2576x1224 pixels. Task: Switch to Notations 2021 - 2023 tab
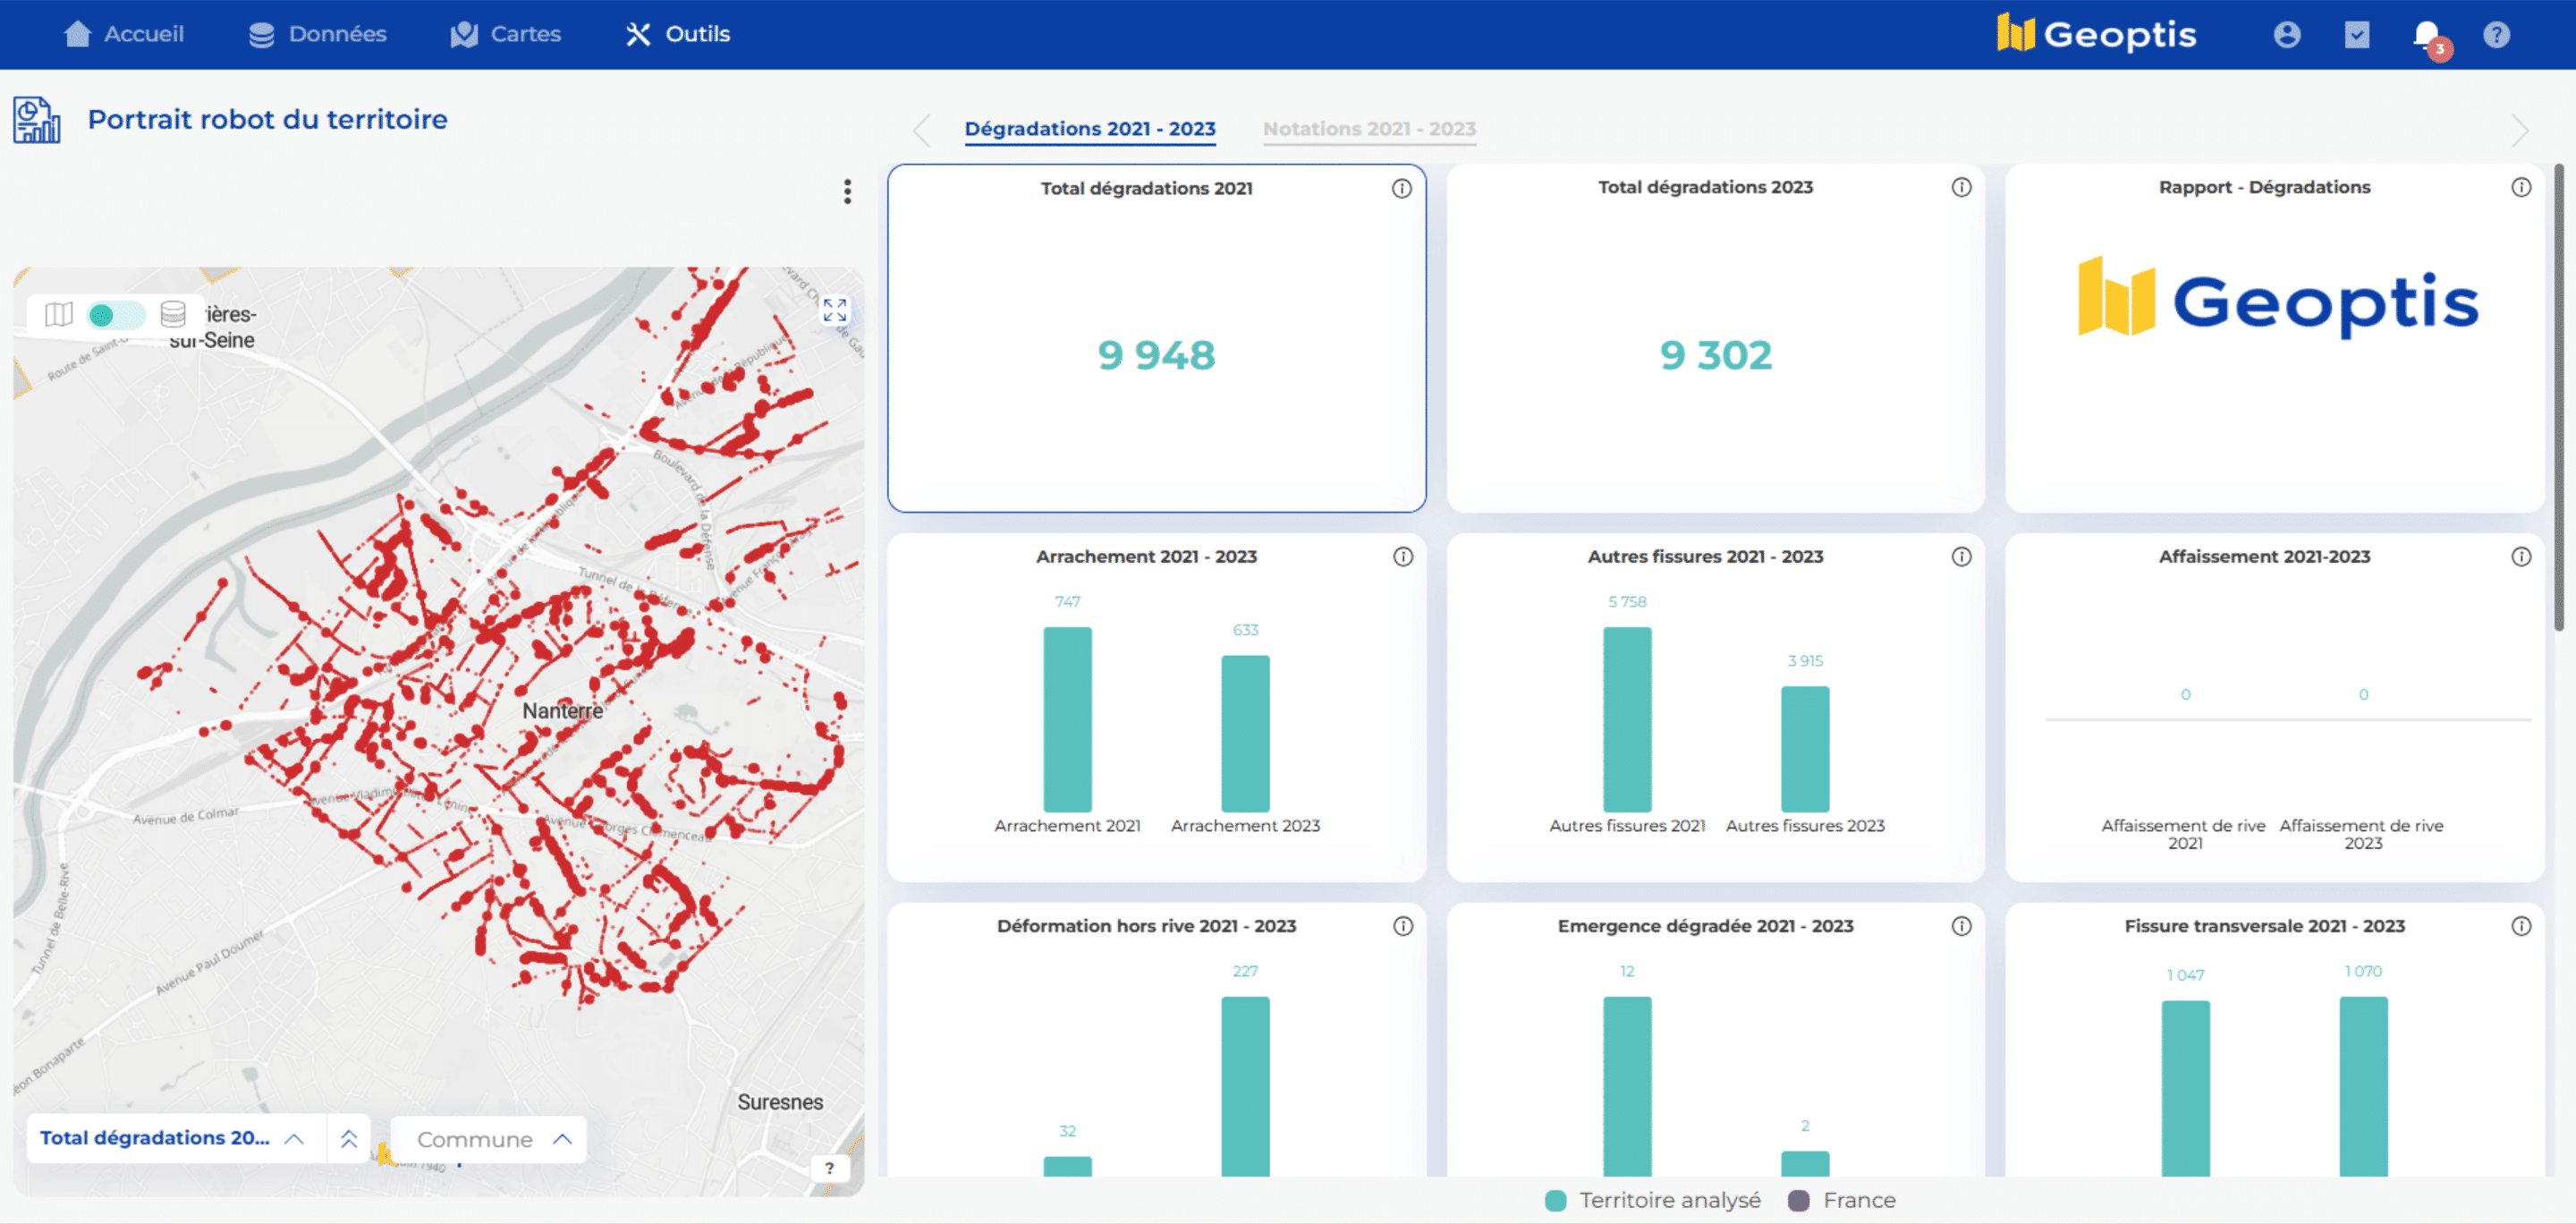click(1368, 129)
